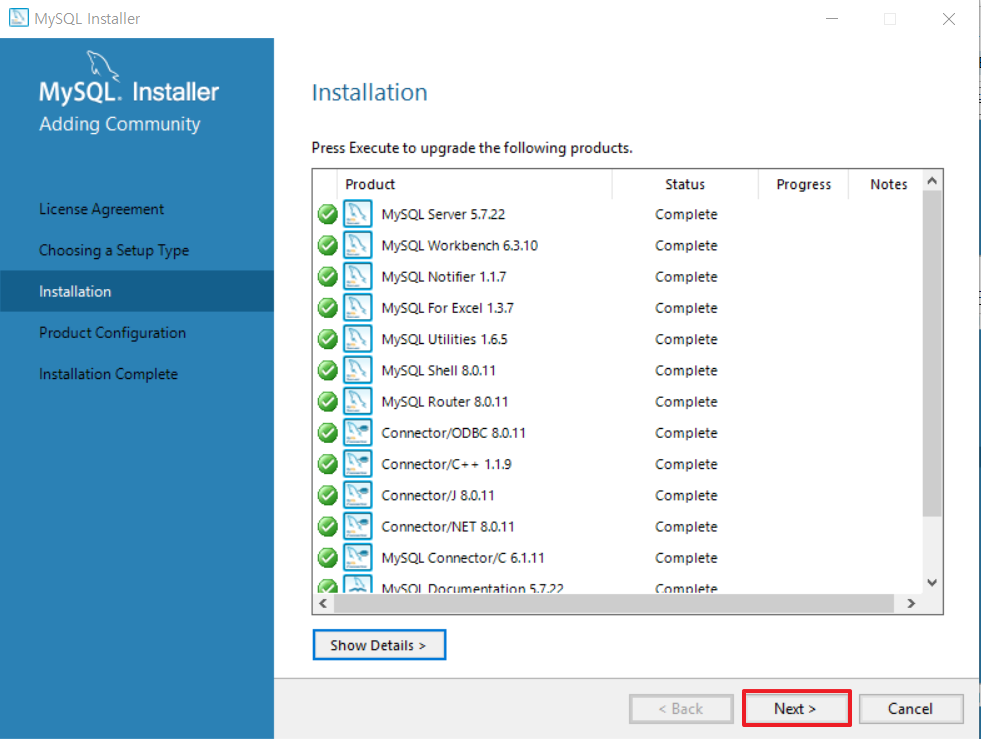Click green checkmark beside Connector/C++ 1.1.9
The height and width of the screenshot is (739, 981).
[327, 464]
